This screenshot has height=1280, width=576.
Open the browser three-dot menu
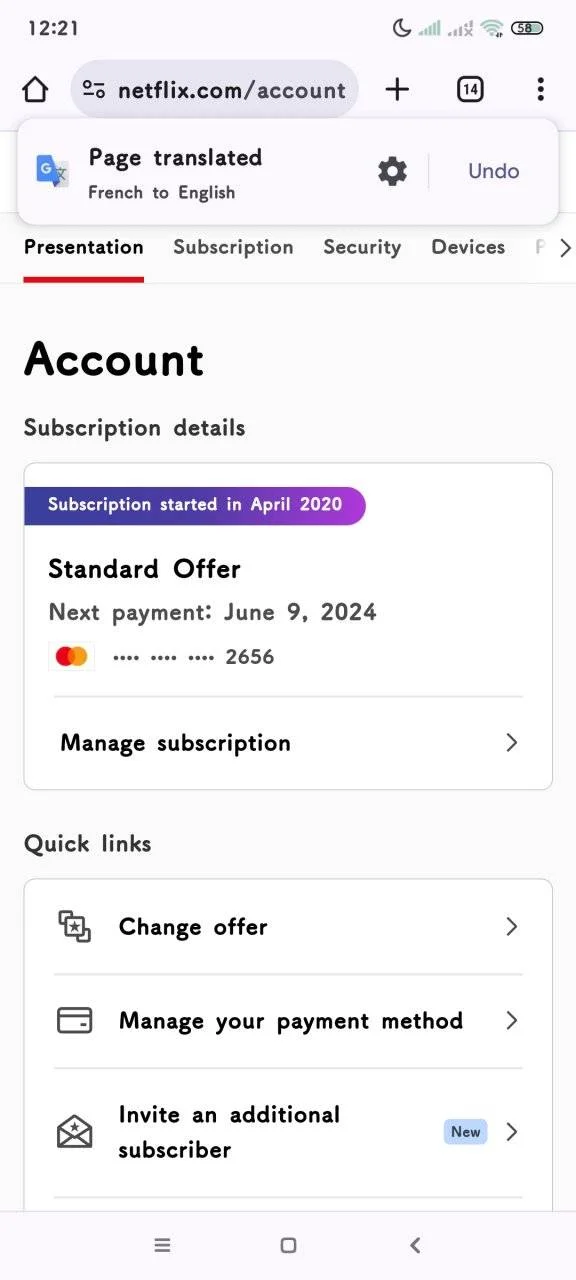(x=540, y=90)
